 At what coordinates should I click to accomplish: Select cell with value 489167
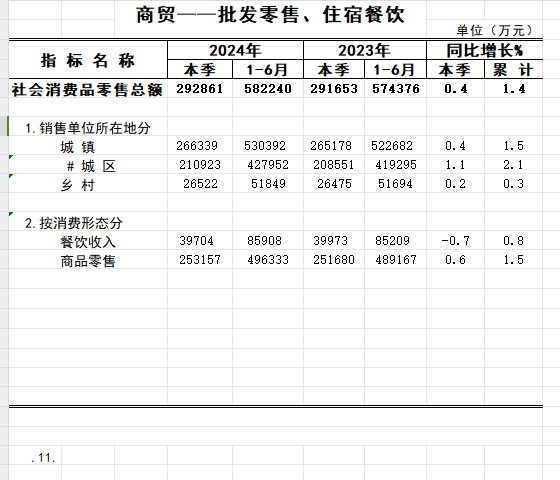(395, 260)
